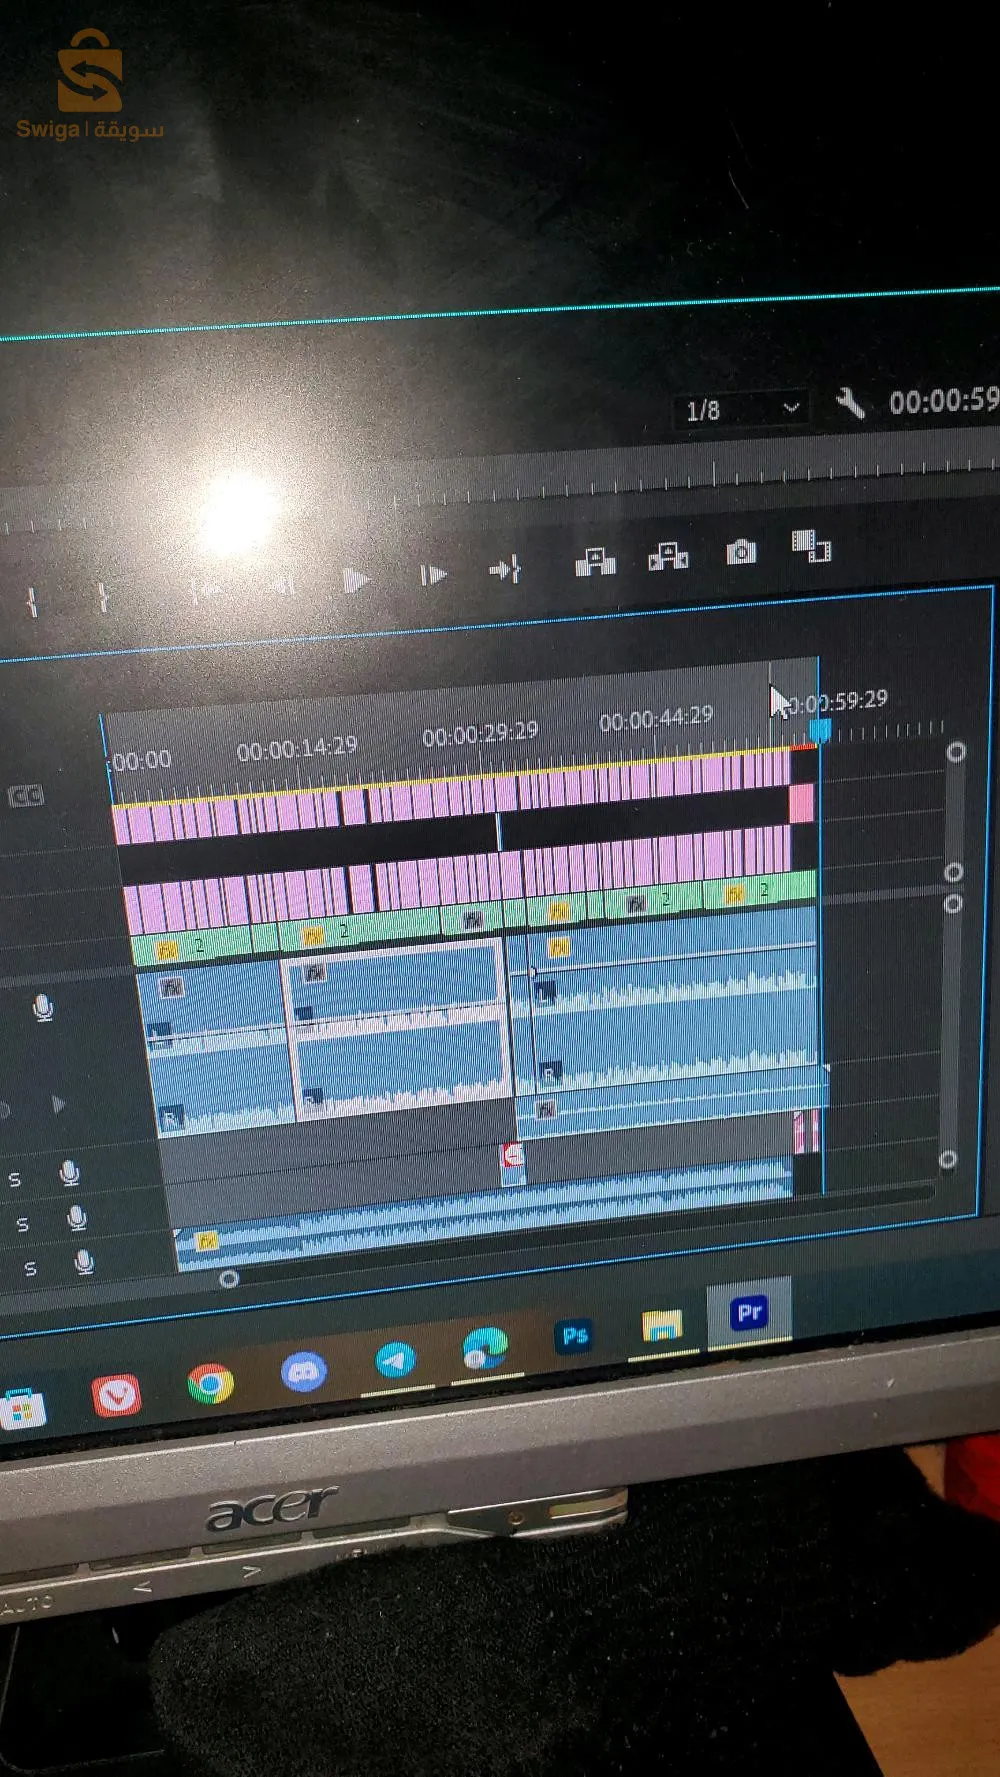Open the Vivaldi browser taskbar icon
Screen dimensions: 1000x1777
click(x=116, y=1396)
